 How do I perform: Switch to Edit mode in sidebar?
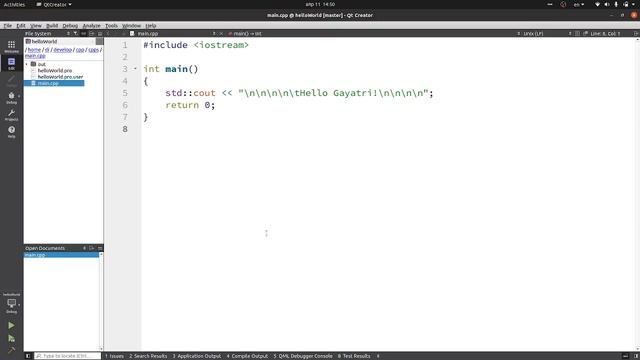[11, 63]
